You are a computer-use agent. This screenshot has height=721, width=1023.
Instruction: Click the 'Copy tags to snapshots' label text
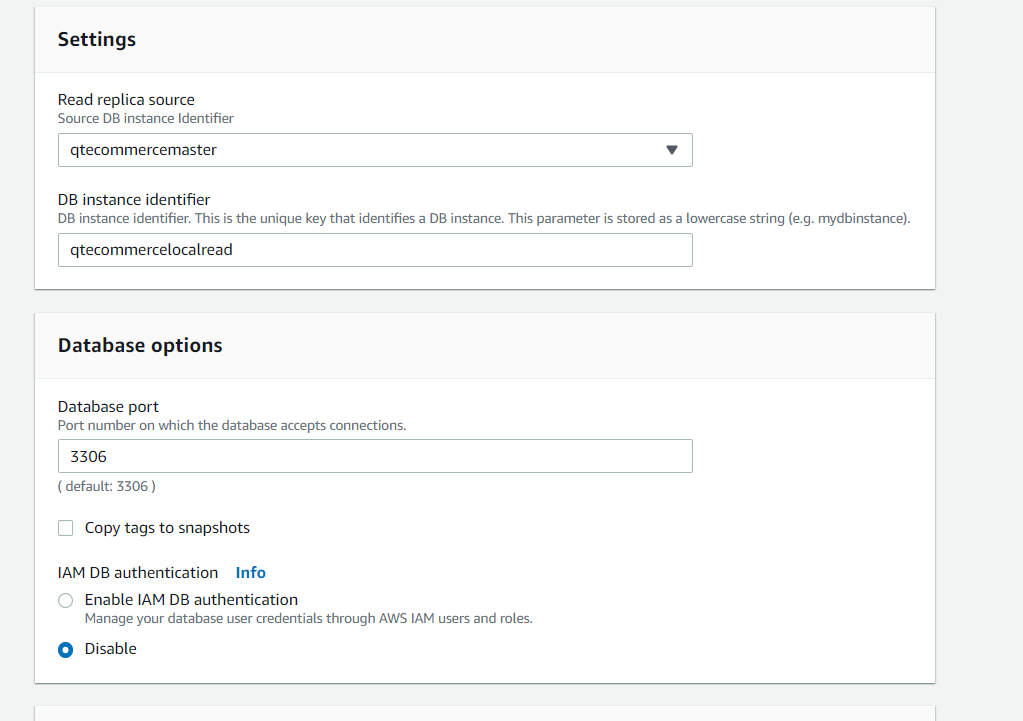pos(167,527)
